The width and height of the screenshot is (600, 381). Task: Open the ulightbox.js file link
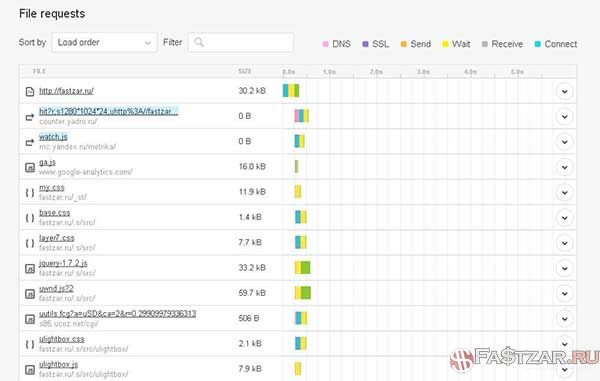pos(59,364)
